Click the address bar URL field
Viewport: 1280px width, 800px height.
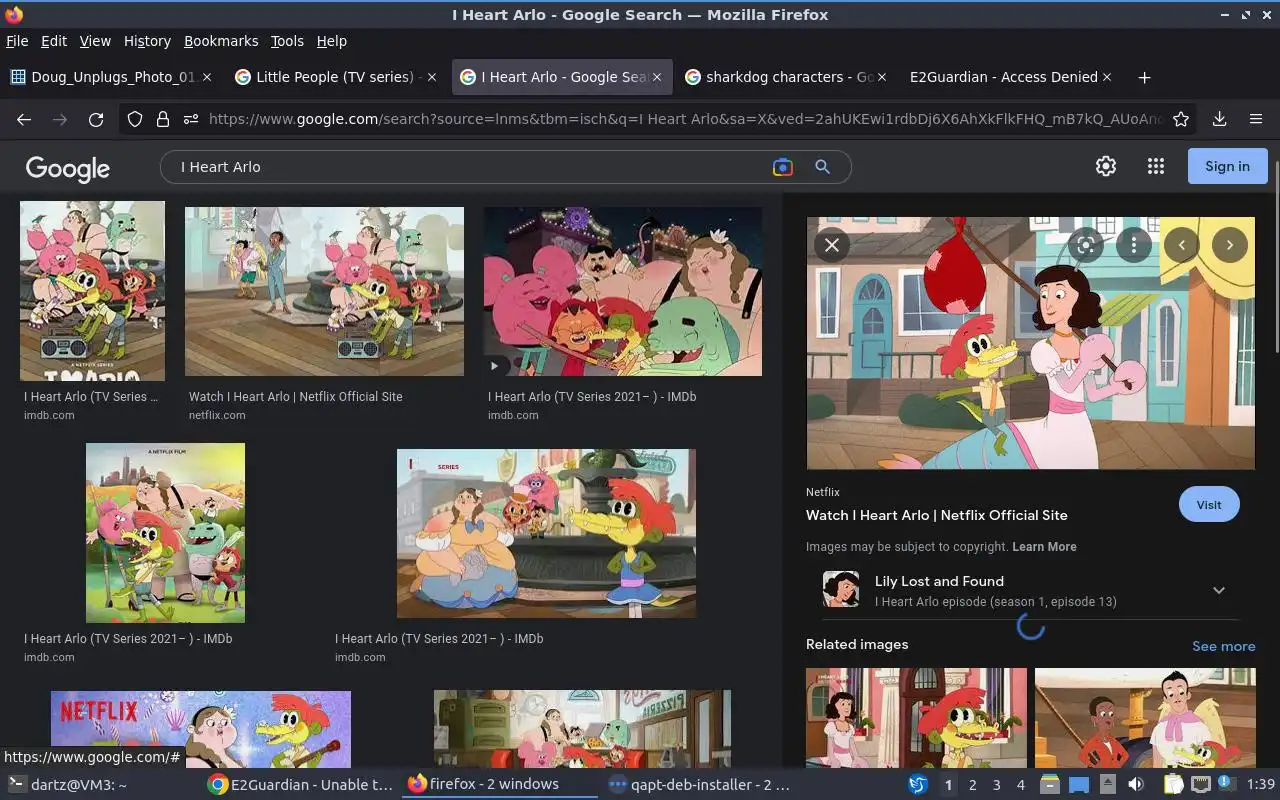[685, 119]
